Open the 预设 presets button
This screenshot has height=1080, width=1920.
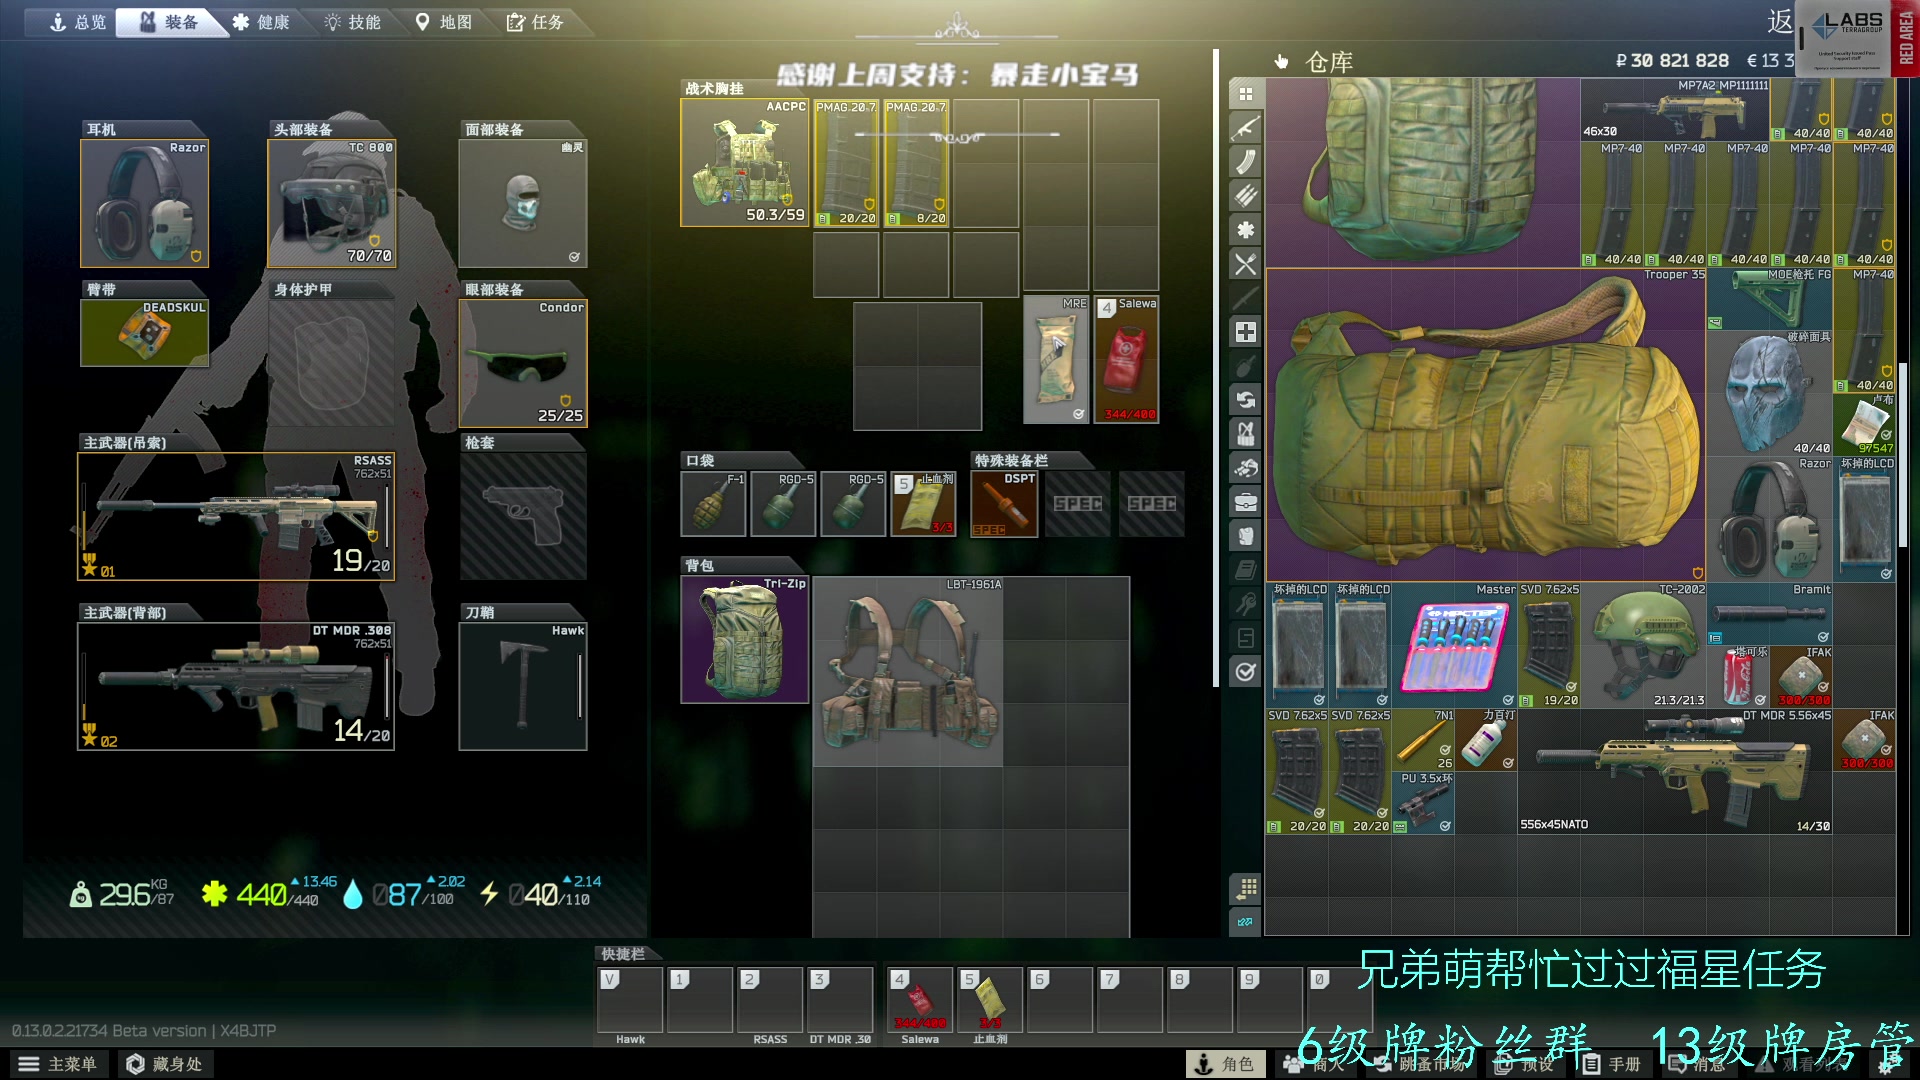[x=1526, y=1064]
